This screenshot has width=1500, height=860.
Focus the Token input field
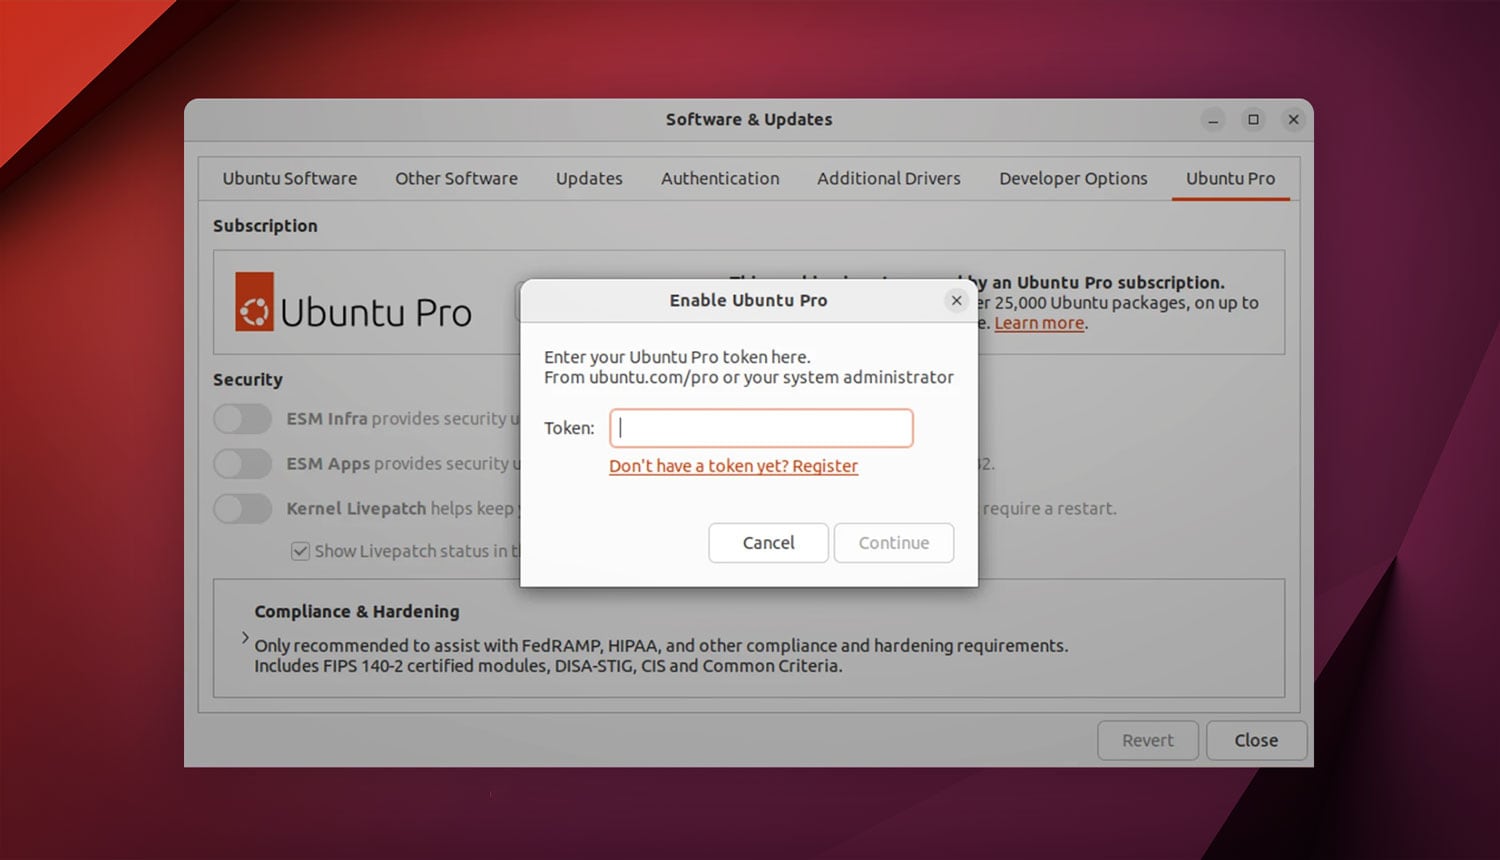coord(761,428)
